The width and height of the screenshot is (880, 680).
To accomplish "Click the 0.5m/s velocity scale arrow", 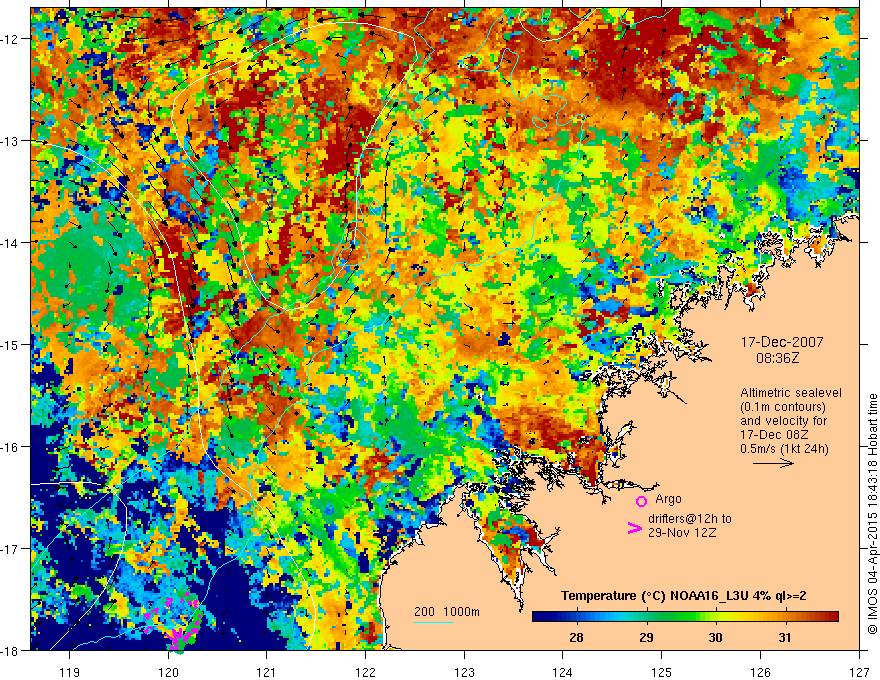I will pyautogui.click(x=773, y=463).
